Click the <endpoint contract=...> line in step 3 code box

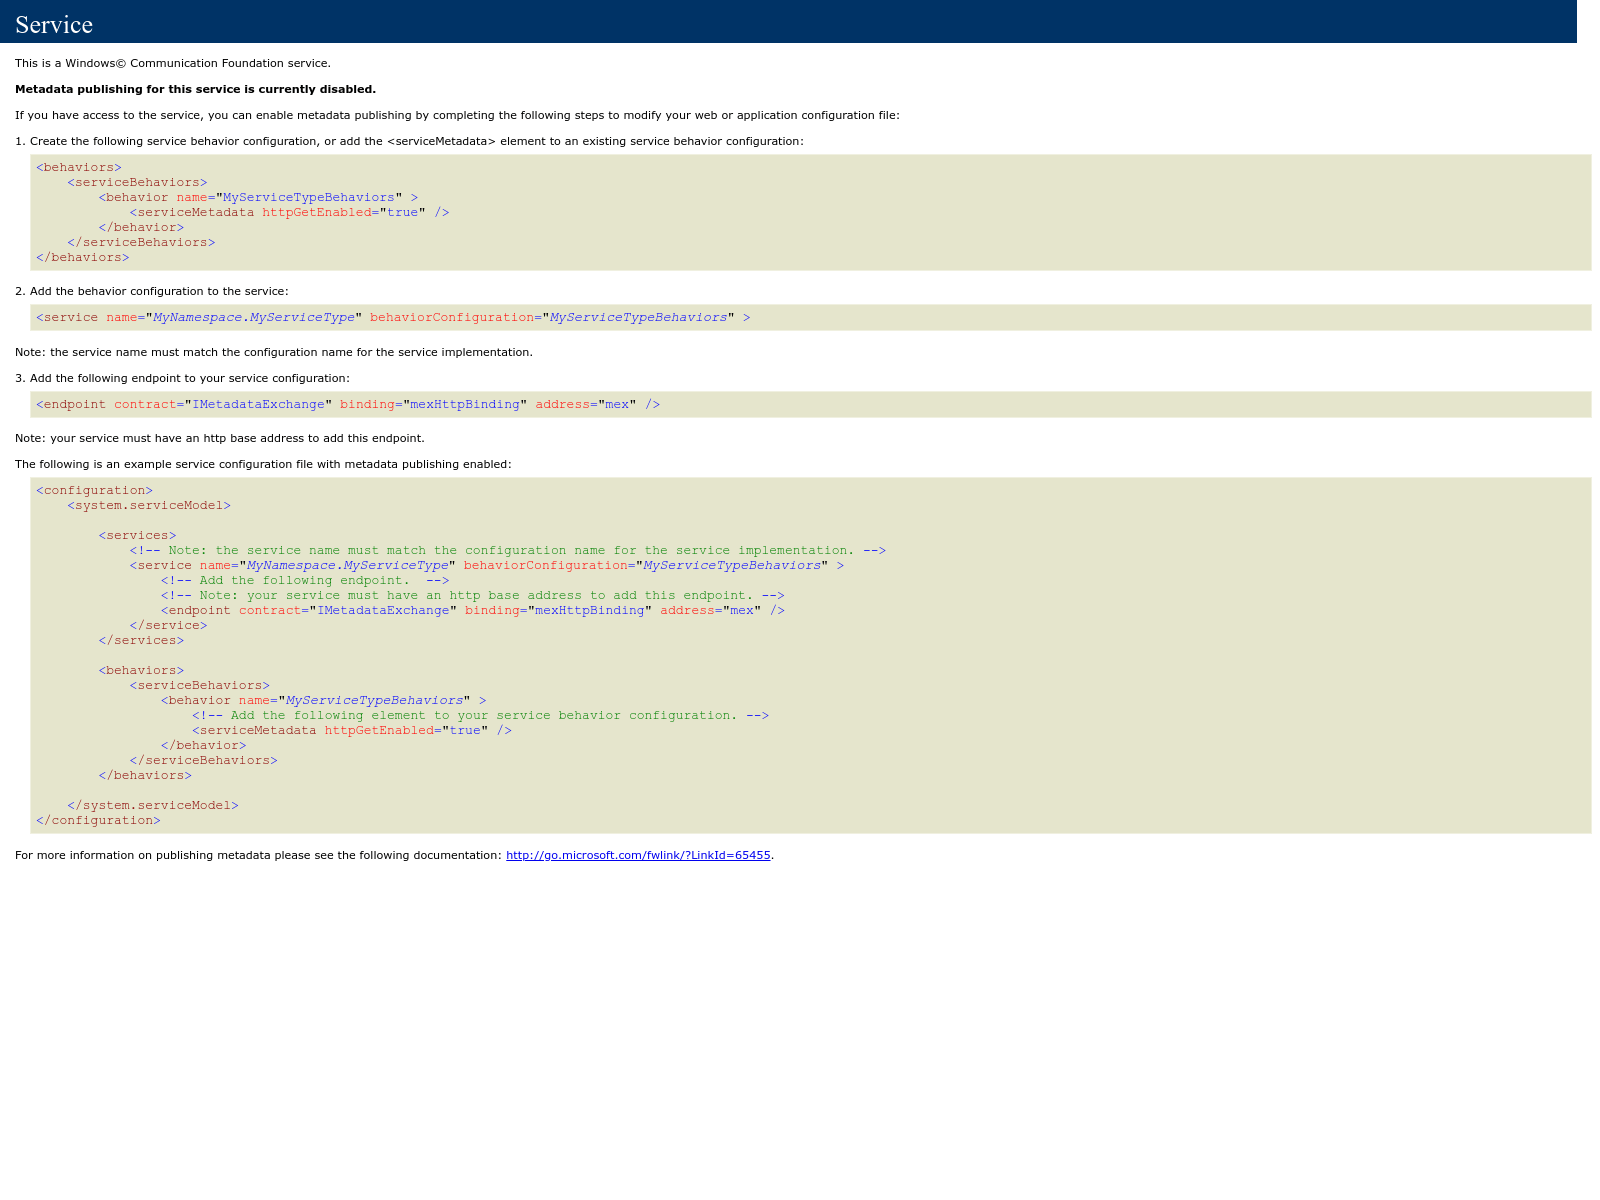tap(348, 404)
